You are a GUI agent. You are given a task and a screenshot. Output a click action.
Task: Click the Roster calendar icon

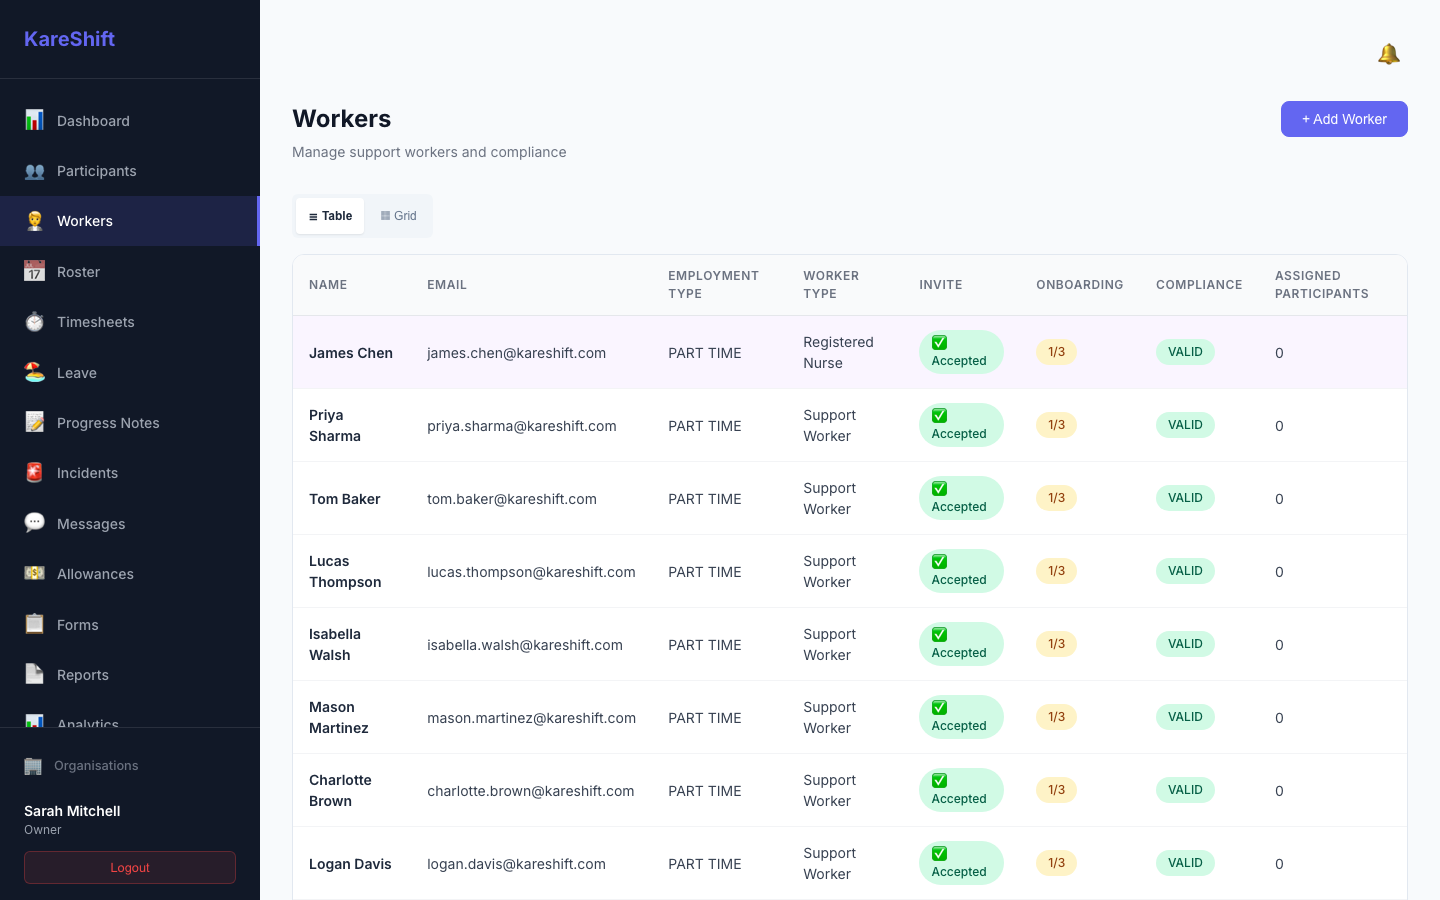point(34,271)
